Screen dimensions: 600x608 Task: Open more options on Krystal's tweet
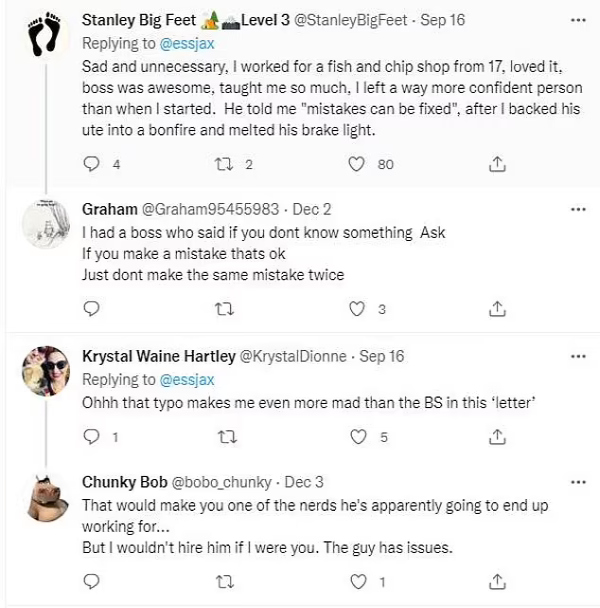[x=577, y=355]
